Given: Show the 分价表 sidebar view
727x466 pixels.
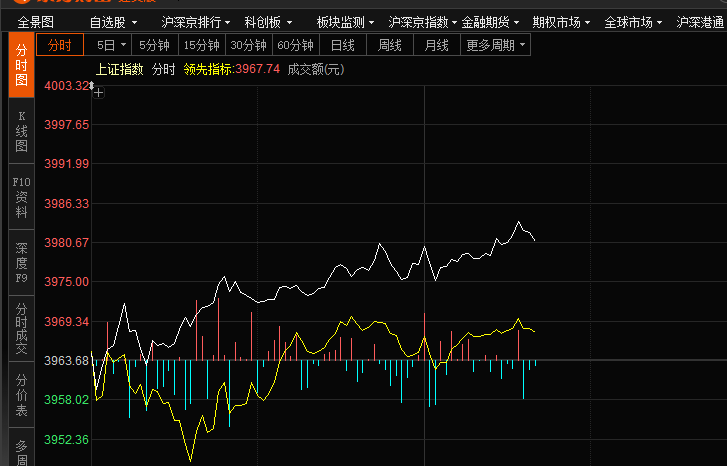Looking at the screenshot, I should 21,395.
